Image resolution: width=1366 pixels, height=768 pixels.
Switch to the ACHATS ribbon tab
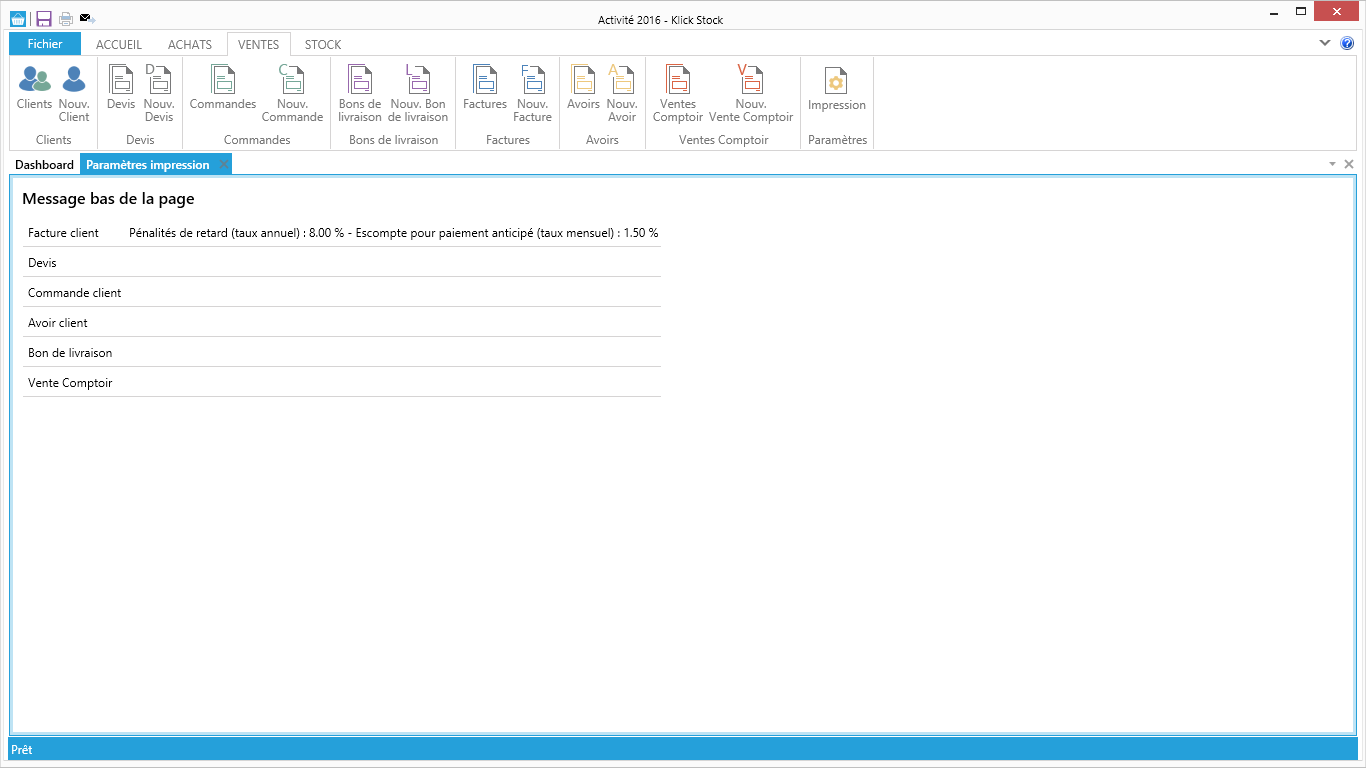190,45
